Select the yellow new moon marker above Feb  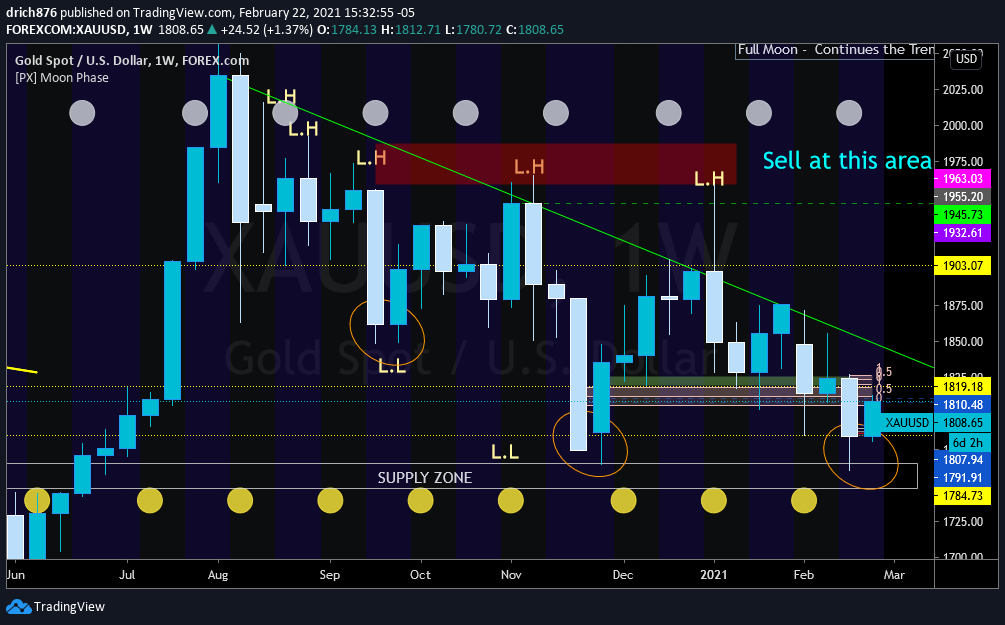click(804, 501)
